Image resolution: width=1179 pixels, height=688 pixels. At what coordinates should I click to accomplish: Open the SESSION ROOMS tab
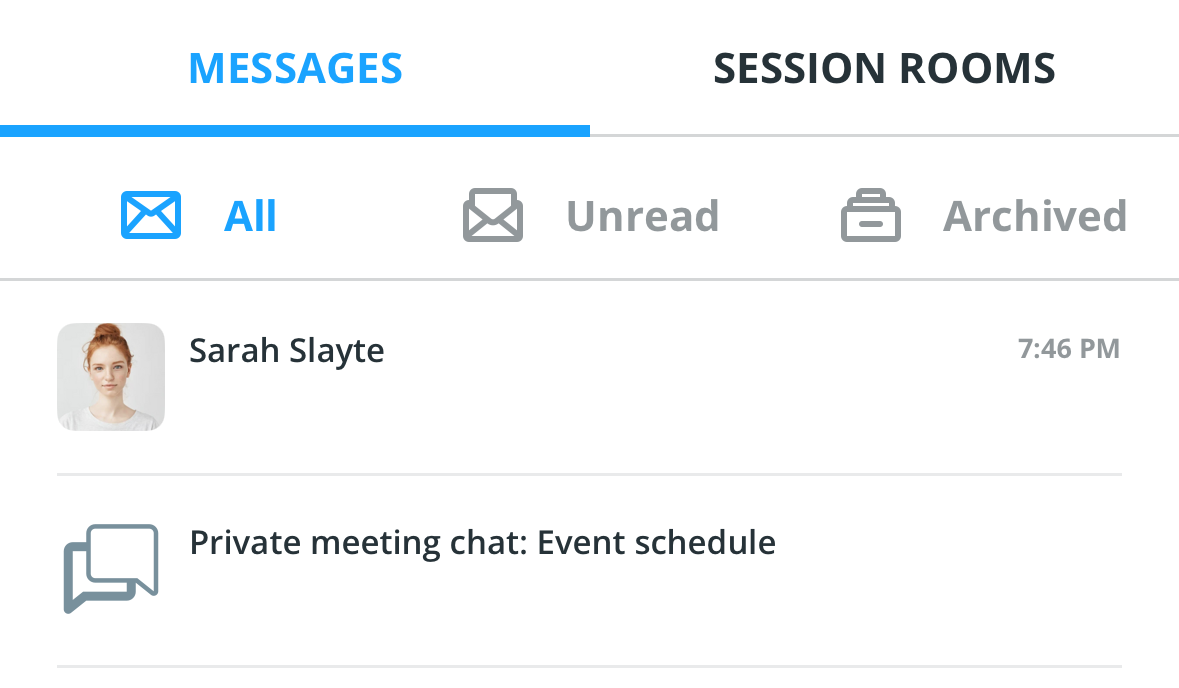point(884,69)
